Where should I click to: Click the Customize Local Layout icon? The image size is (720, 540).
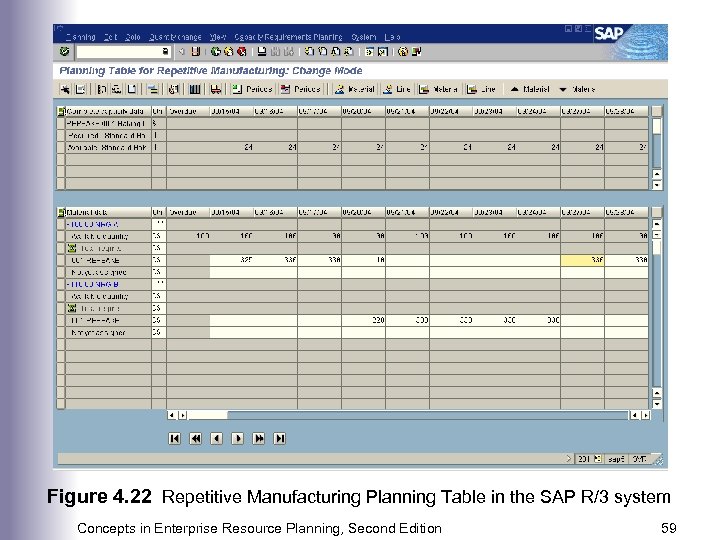coord(416,51)
